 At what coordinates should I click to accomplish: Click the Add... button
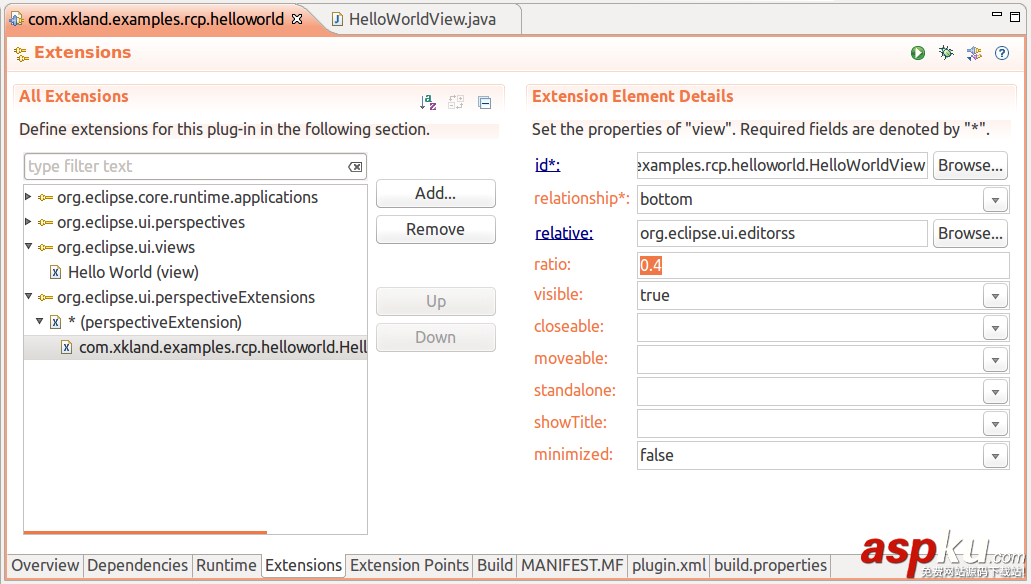(x=435, y=194)
